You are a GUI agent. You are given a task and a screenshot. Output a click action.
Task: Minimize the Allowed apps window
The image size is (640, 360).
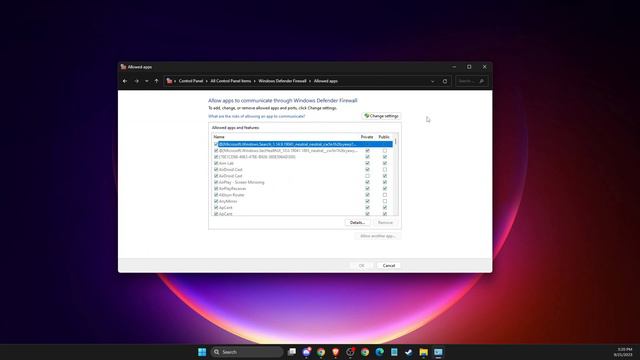(x=454, y=67)
